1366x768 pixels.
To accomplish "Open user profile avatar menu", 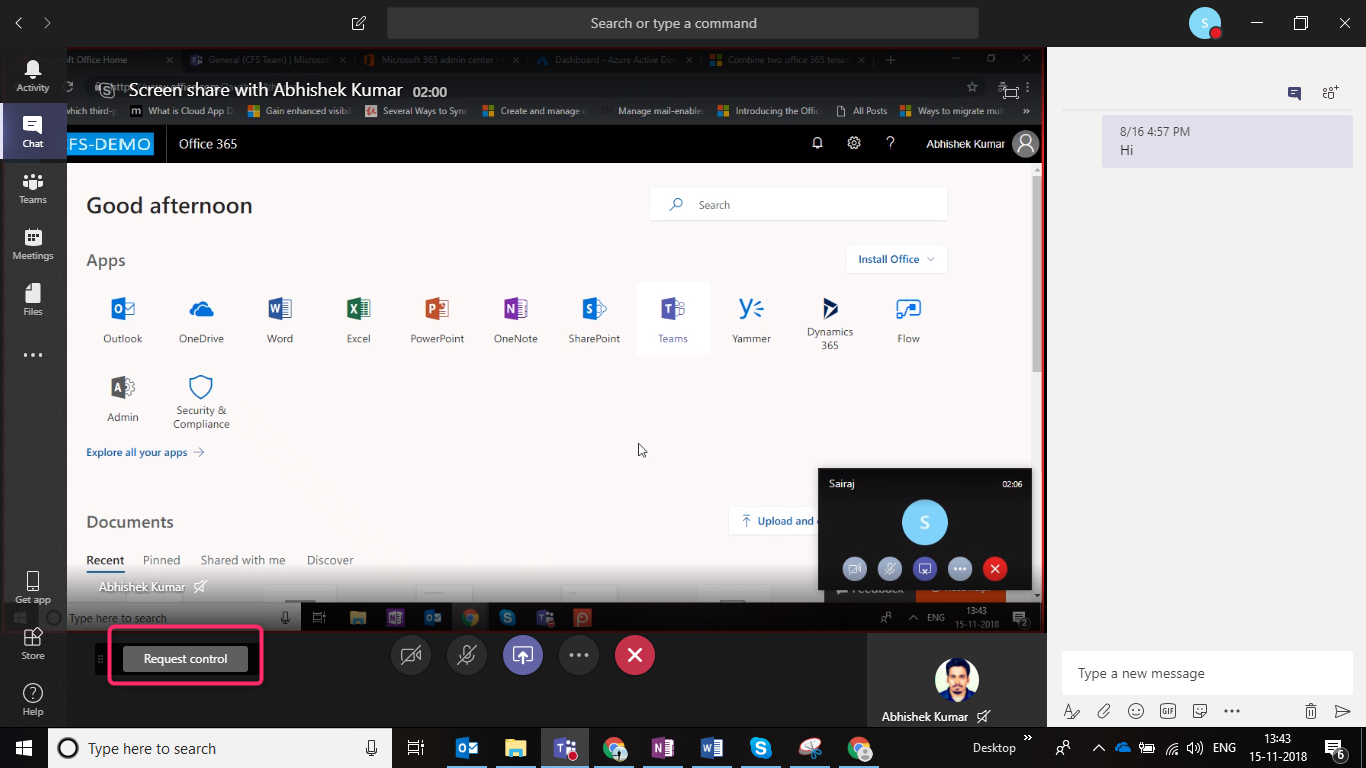I will click(x=1205, y=23).
